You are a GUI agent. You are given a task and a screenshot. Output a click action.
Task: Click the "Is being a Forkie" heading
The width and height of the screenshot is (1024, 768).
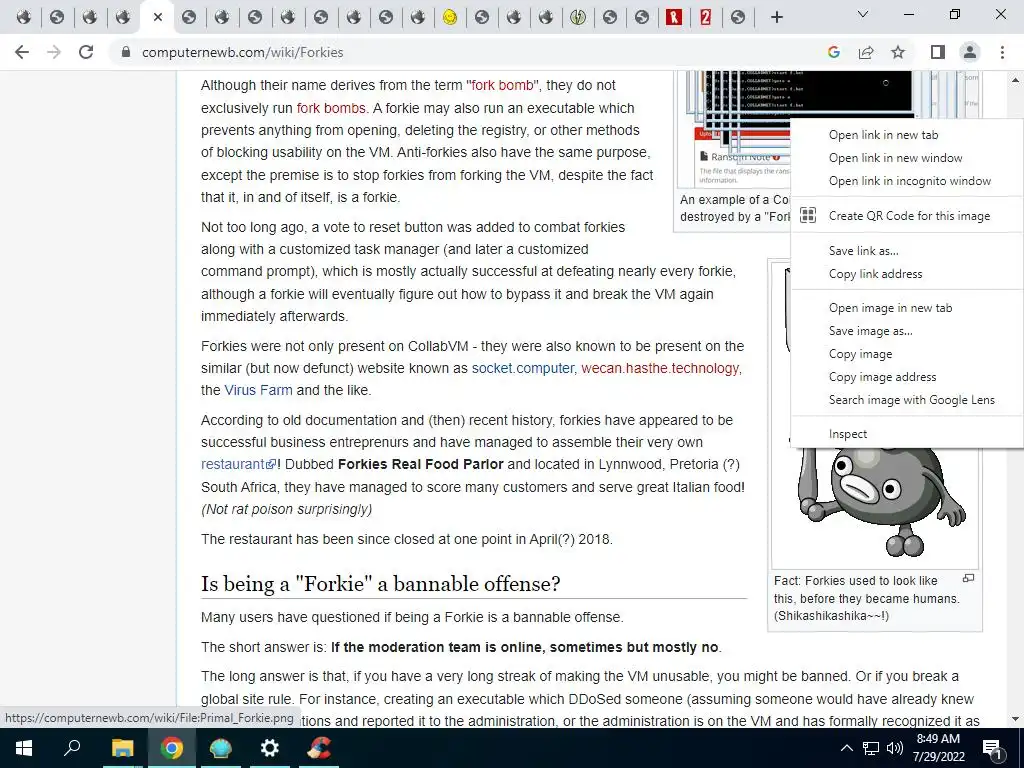[380, 584]
